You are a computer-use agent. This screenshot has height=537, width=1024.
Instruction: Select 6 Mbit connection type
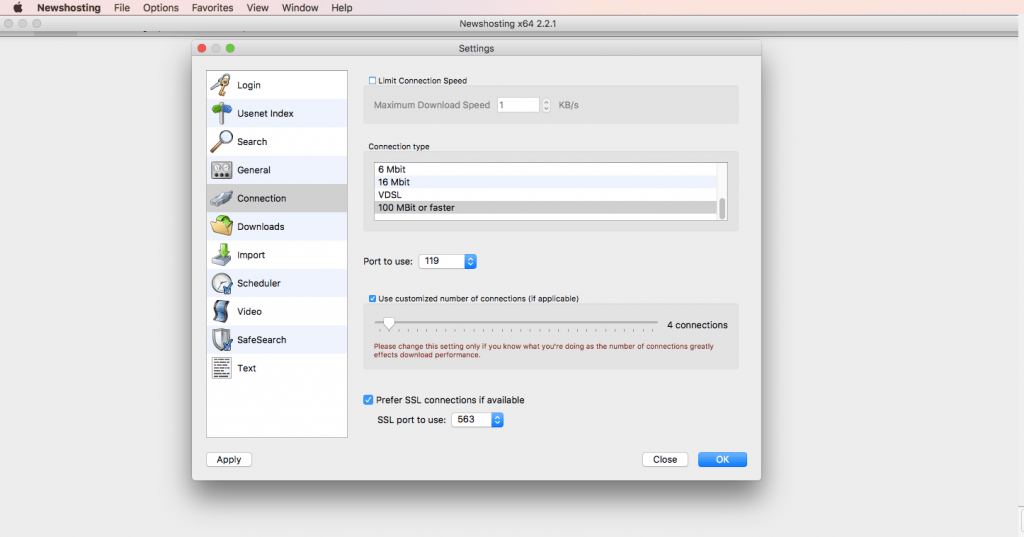[x=545, y=169]
